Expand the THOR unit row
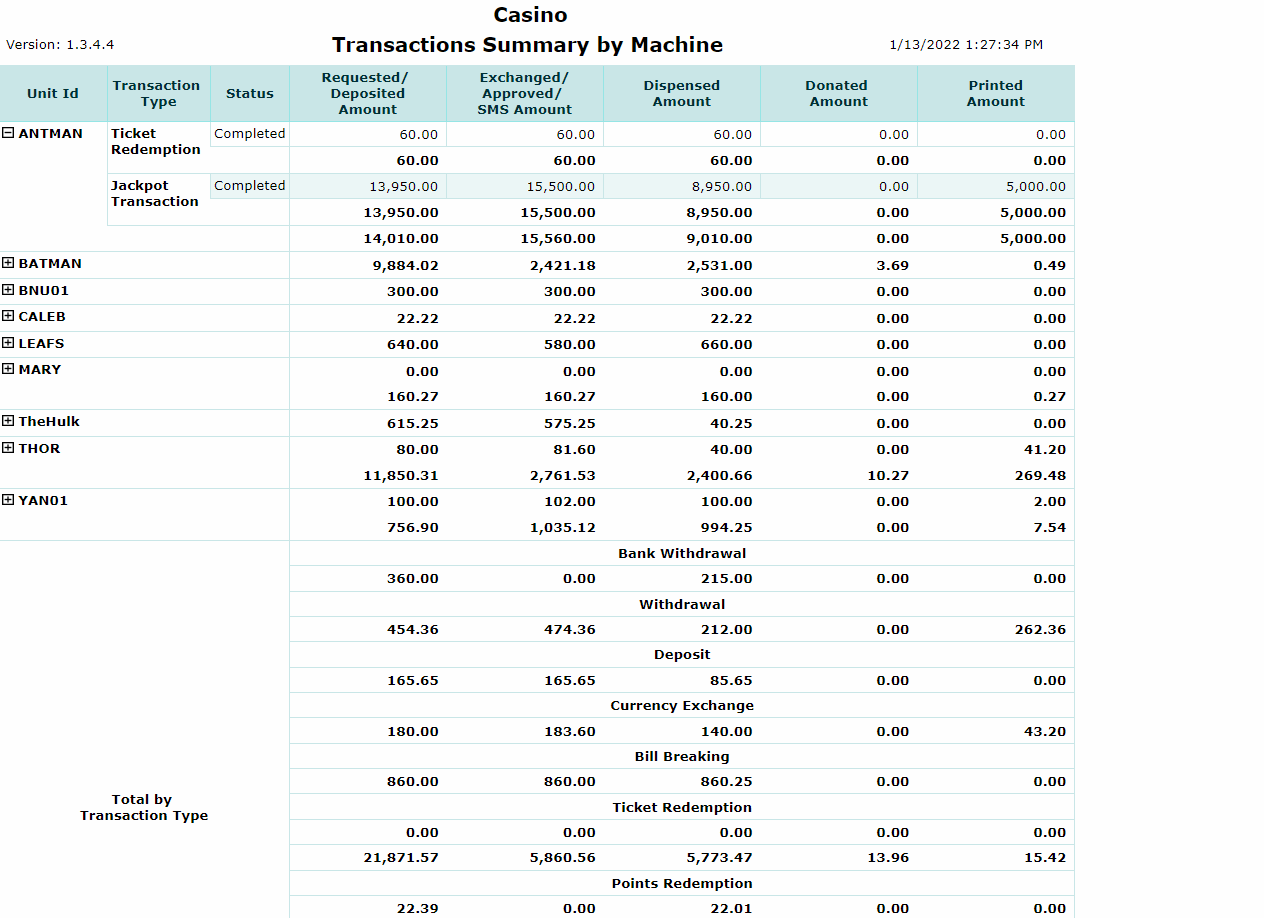Screen dimensions: 1264x918 [9, 448]
